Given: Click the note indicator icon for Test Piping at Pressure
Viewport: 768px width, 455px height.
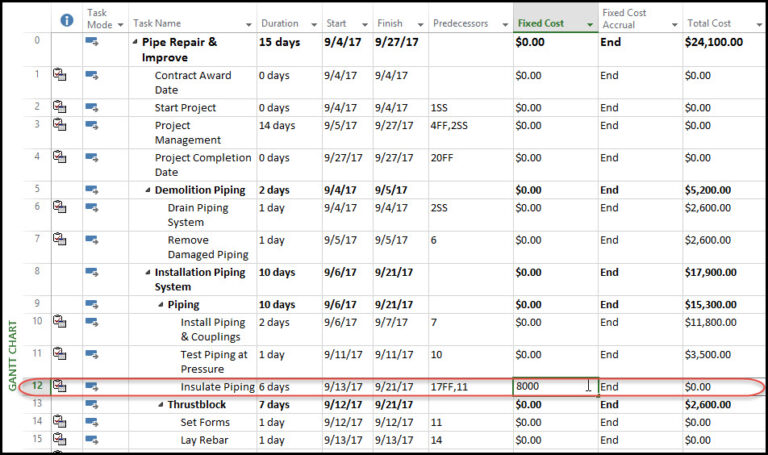Looking at the screenshot, I should (59, 354).
